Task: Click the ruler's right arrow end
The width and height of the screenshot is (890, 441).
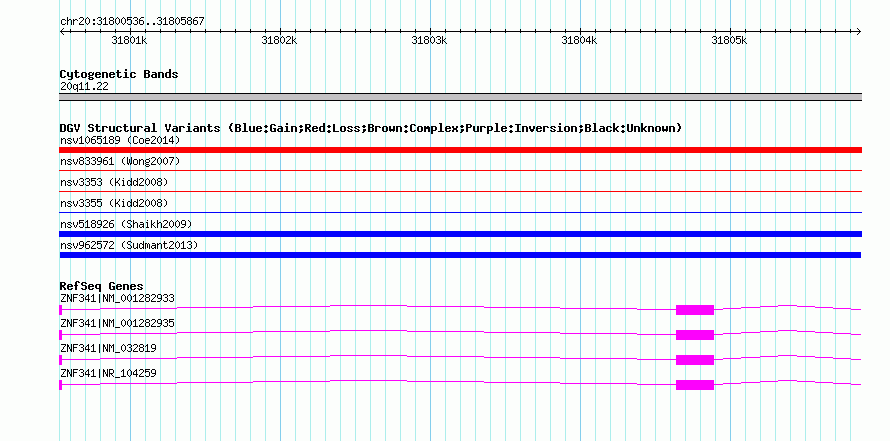Action: [x=858, y=32]
